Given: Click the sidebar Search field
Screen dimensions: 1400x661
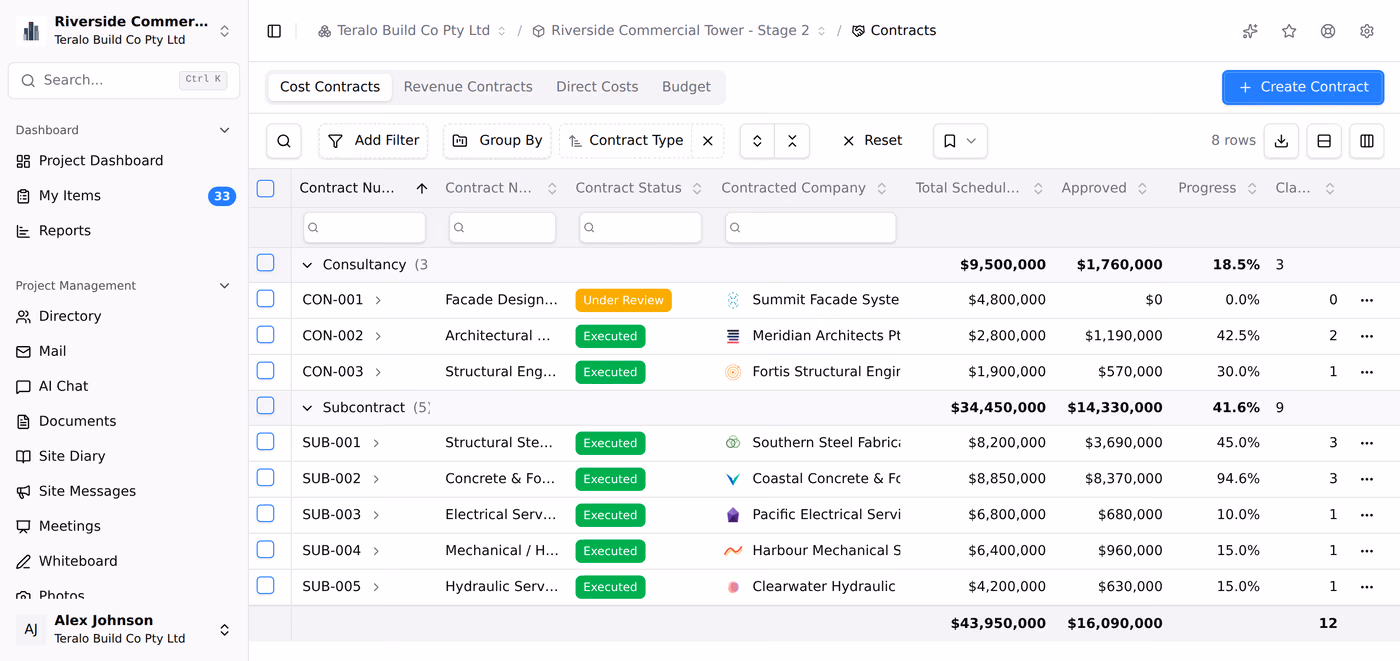Looking at the screenshot, I should coord(124,80).
